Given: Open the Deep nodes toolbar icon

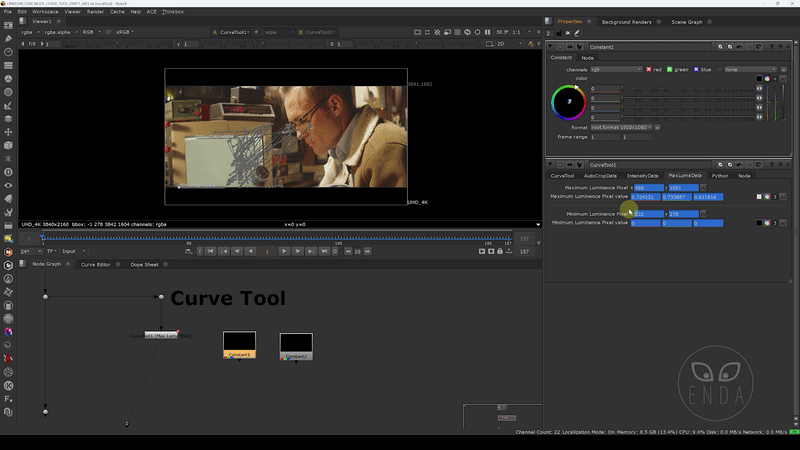Looking at the screenshot, I should click(8, 172).
